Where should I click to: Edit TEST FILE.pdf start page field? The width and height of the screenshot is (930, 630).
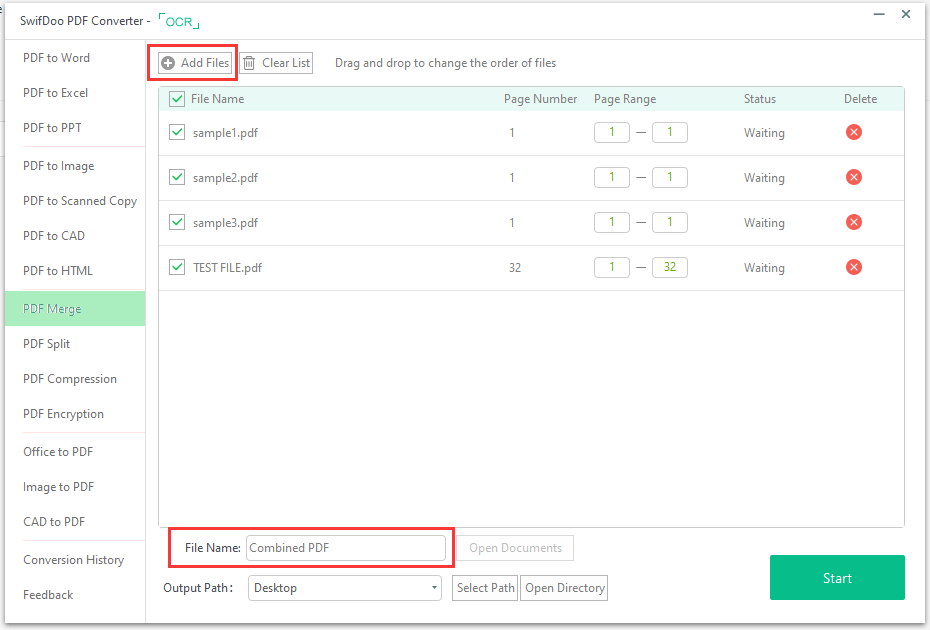[x=611, y=268]
